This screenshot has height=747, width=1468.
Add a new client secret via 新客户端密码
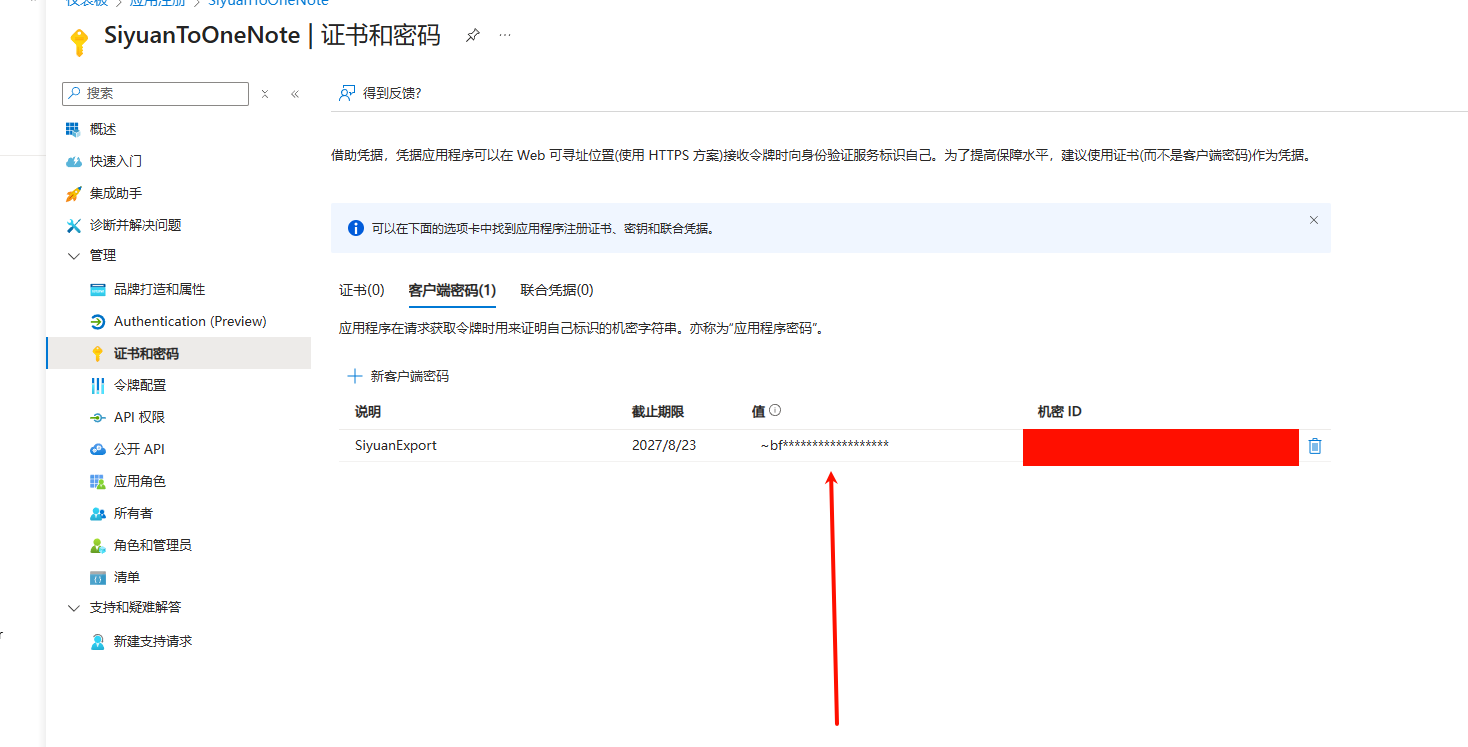point(398,376)
